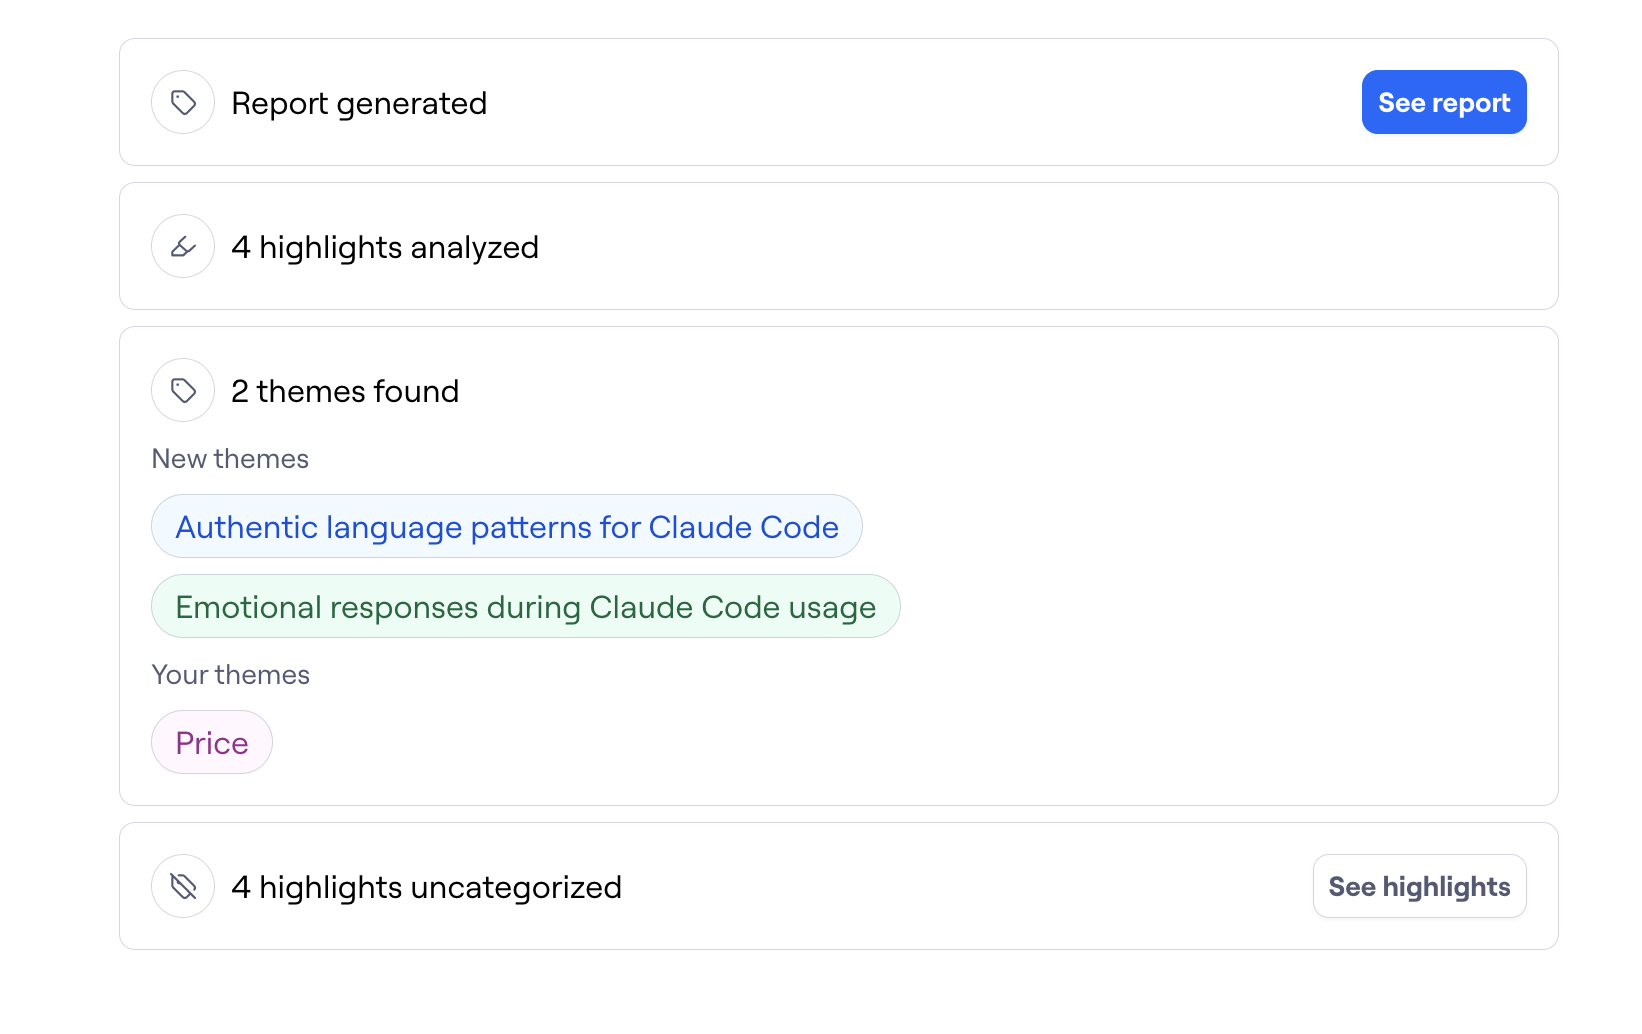Click blank middle area of the uncategorized highlights card
The image size is (1642, 1034).
[x=950, y=886]
